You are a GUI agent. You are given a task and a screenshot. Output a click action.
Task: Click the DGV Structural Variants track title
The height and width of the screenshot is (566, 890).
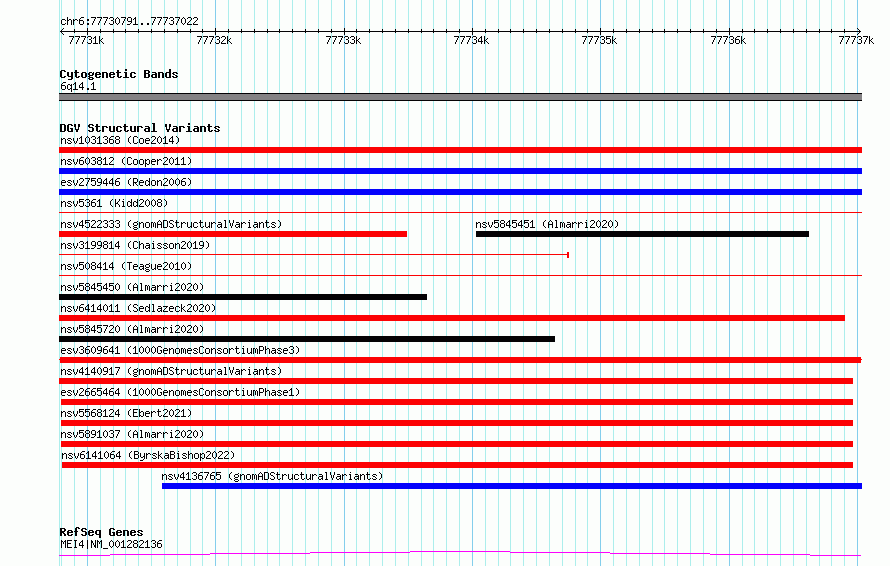click(140, 128)
